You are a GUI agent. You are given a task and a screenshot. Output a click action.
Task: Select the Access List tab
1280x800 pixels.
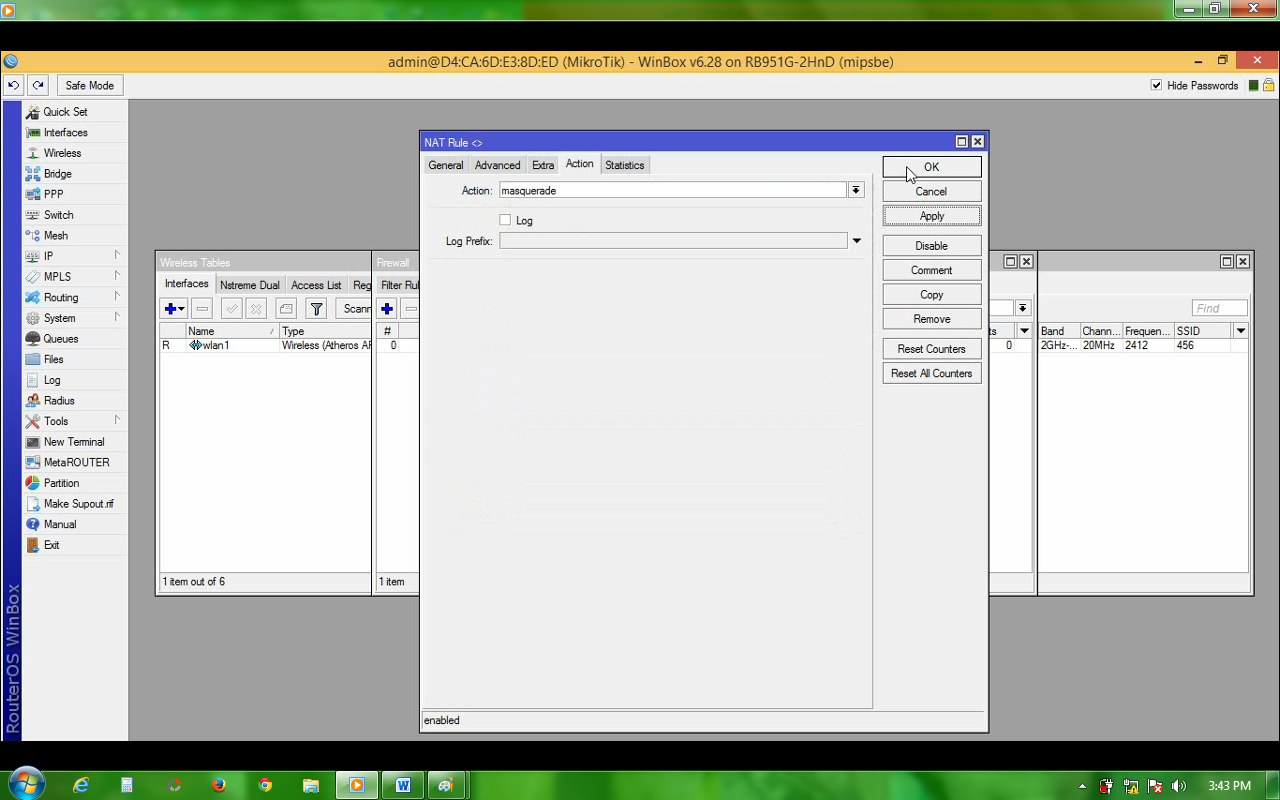point(316,285)
